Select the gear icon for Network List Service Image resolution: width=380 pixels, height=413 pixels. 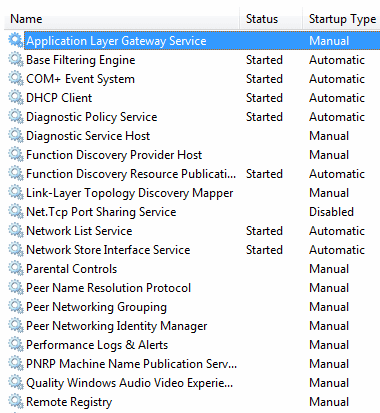click(x=16, y=231)
